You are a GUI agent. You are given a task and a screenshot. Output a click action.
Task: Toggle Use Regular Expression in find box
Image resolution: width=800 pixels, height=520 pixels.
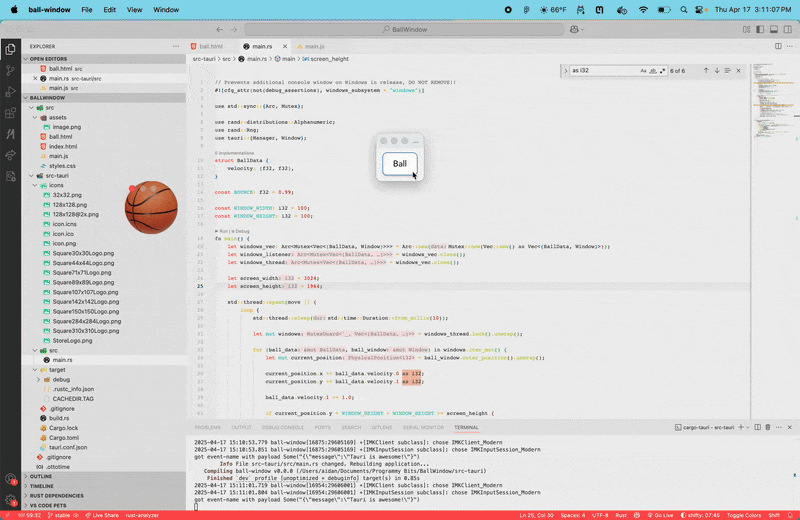(662, 71)
